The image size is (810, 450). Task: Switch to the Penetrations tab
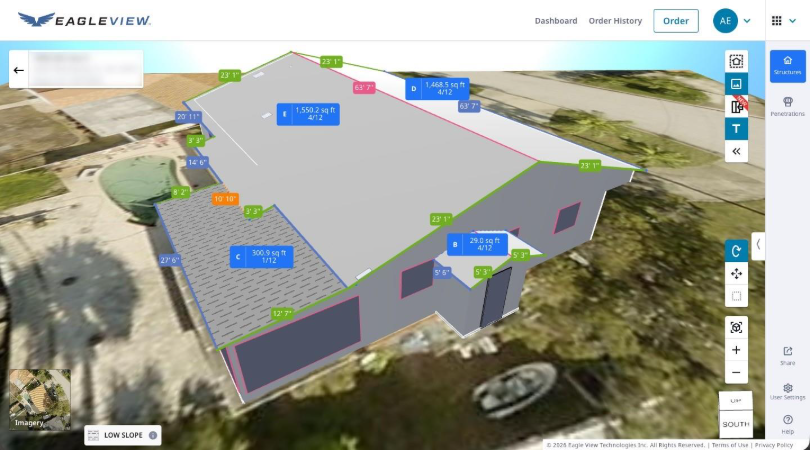788,106
